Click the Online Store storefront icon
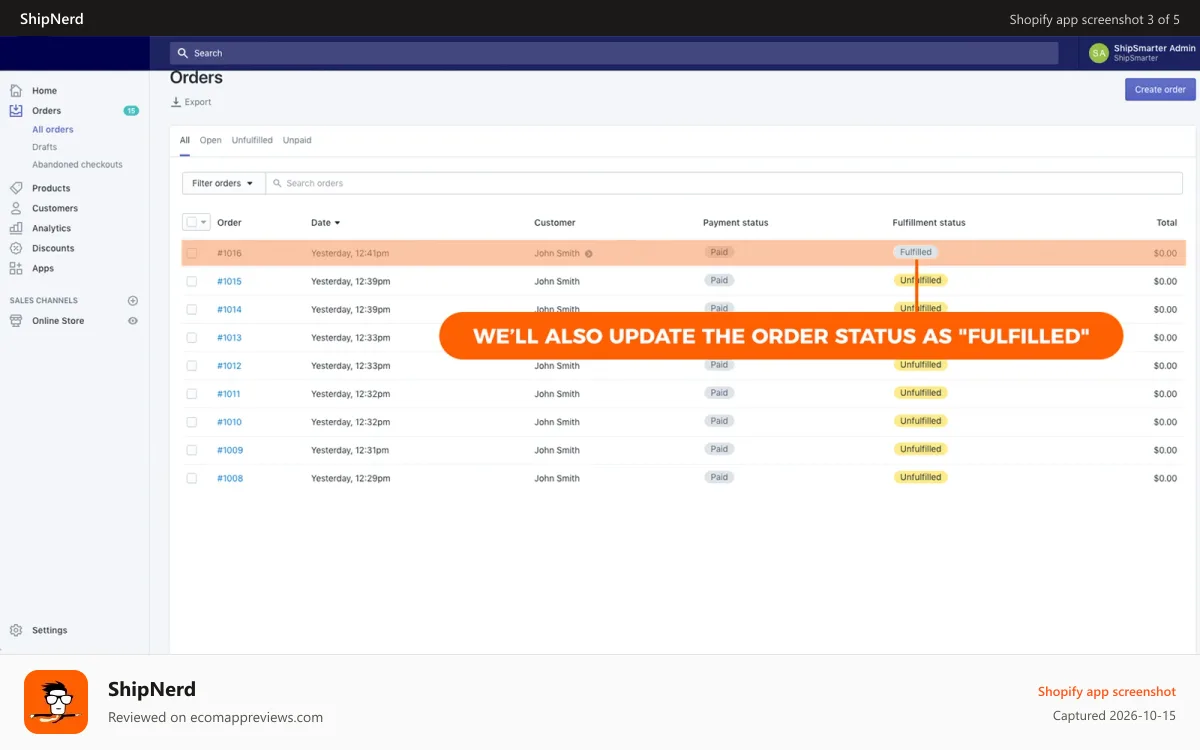Viewport: 1200px width, 750px height. coord(16,321)
